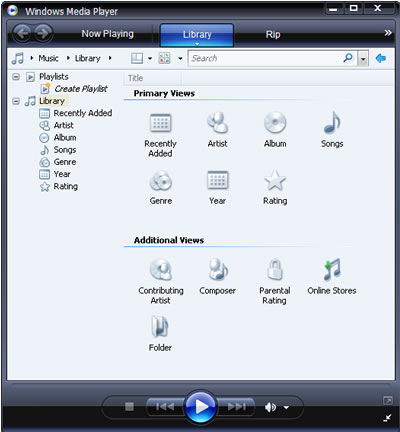This screenshot has width=400, height=432.
Task: Stop playback with the Stop button
Action: point(129,407)
